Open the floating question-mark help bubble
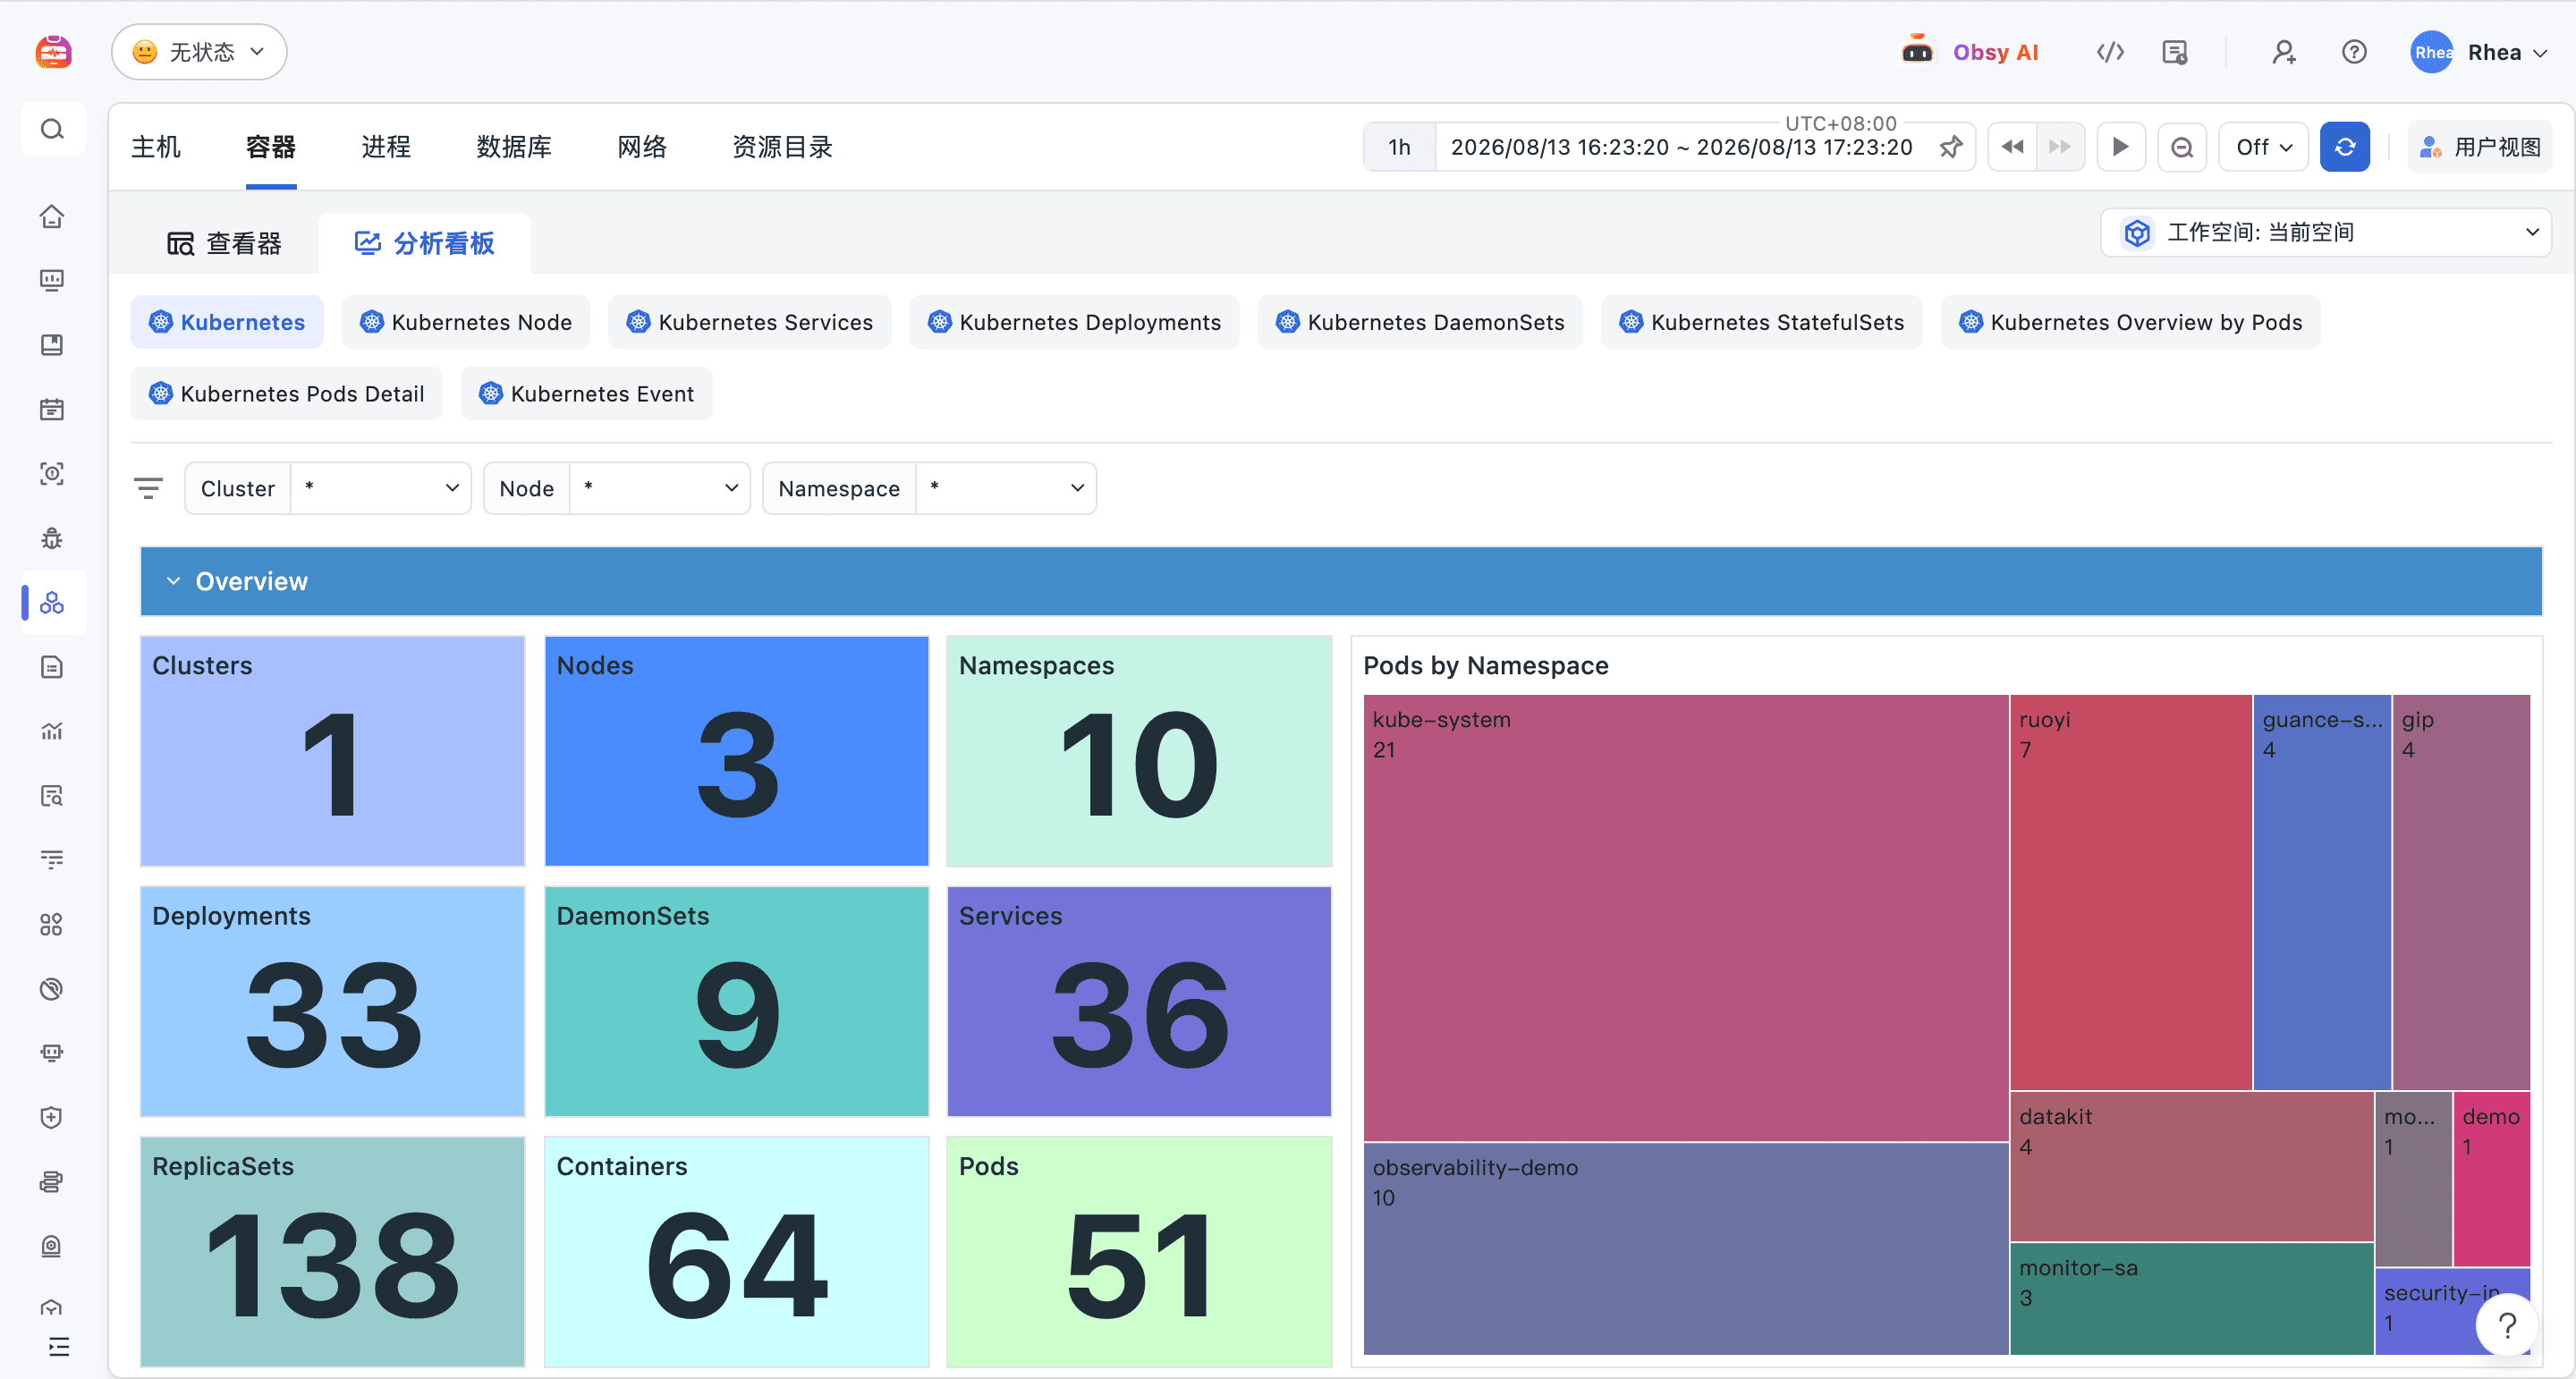Screen dimensions: 2576x1379 click(2507, 1325)
